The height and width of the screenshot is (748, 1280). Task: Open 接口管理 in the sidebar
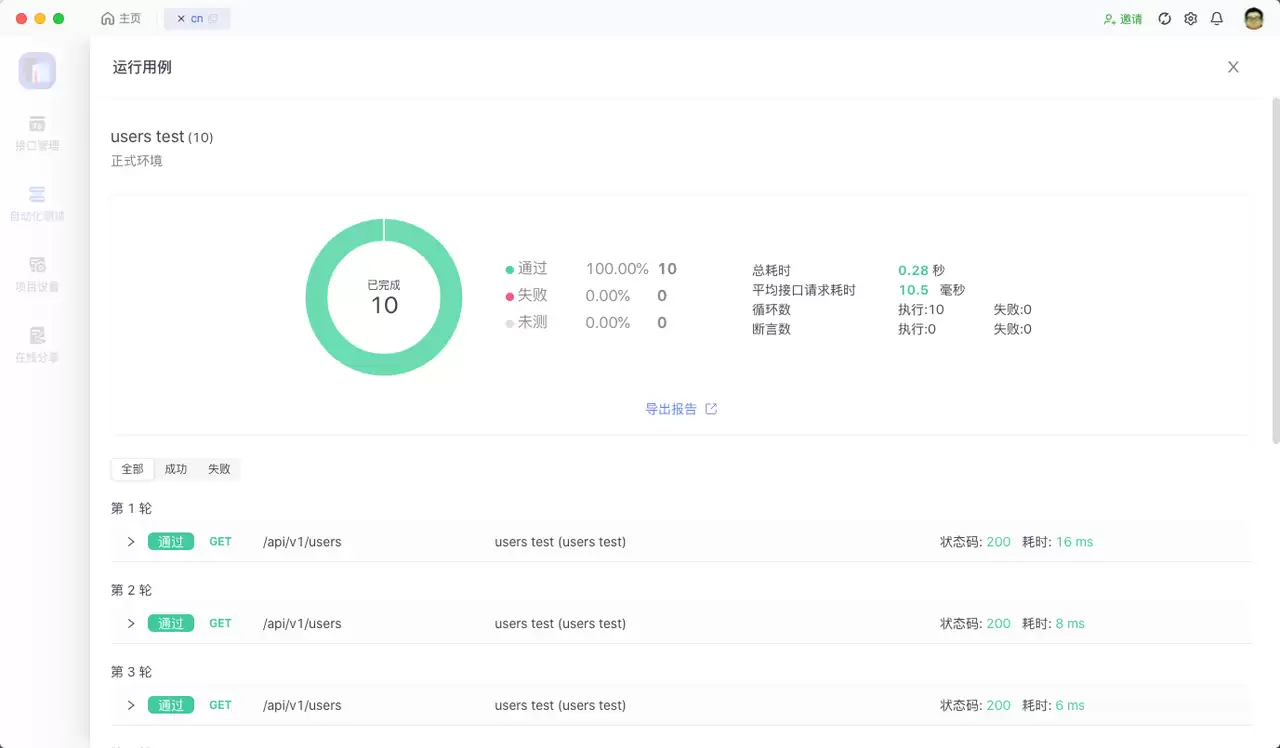coord(37,133)
